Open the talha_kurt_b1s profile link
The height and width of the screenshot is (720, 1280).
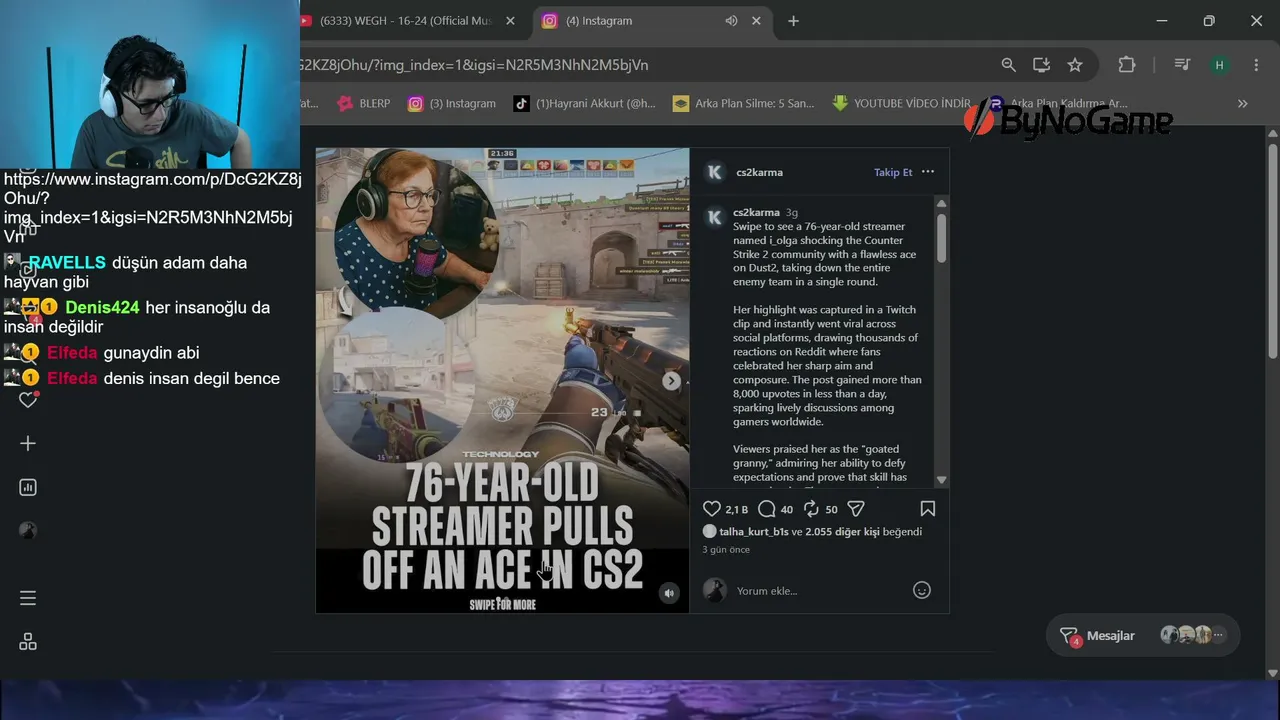754,532
